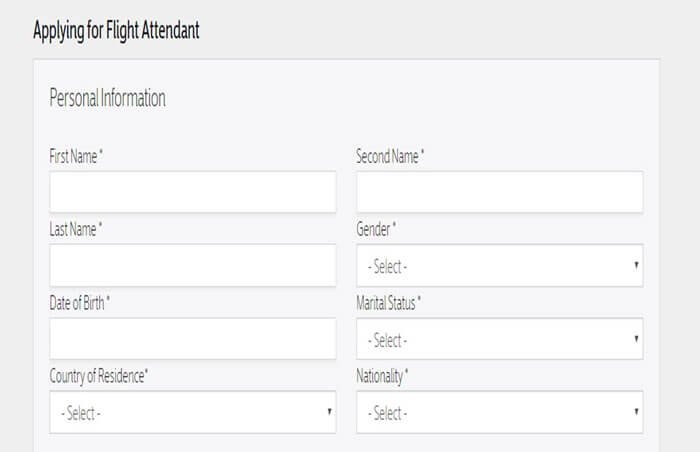Open the Gender dropdown
This screenshot has width=700, height=452.
[499, 266]
